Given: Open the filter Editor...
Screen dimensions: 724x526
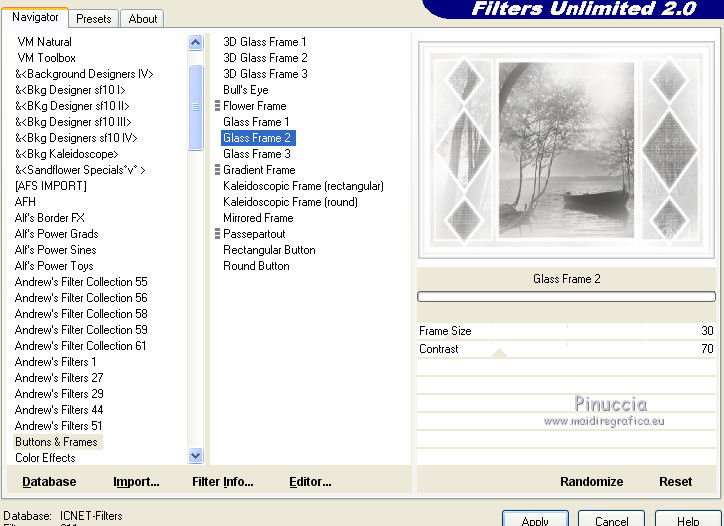Looking at the screenshot, I should [x=310, y=482].
